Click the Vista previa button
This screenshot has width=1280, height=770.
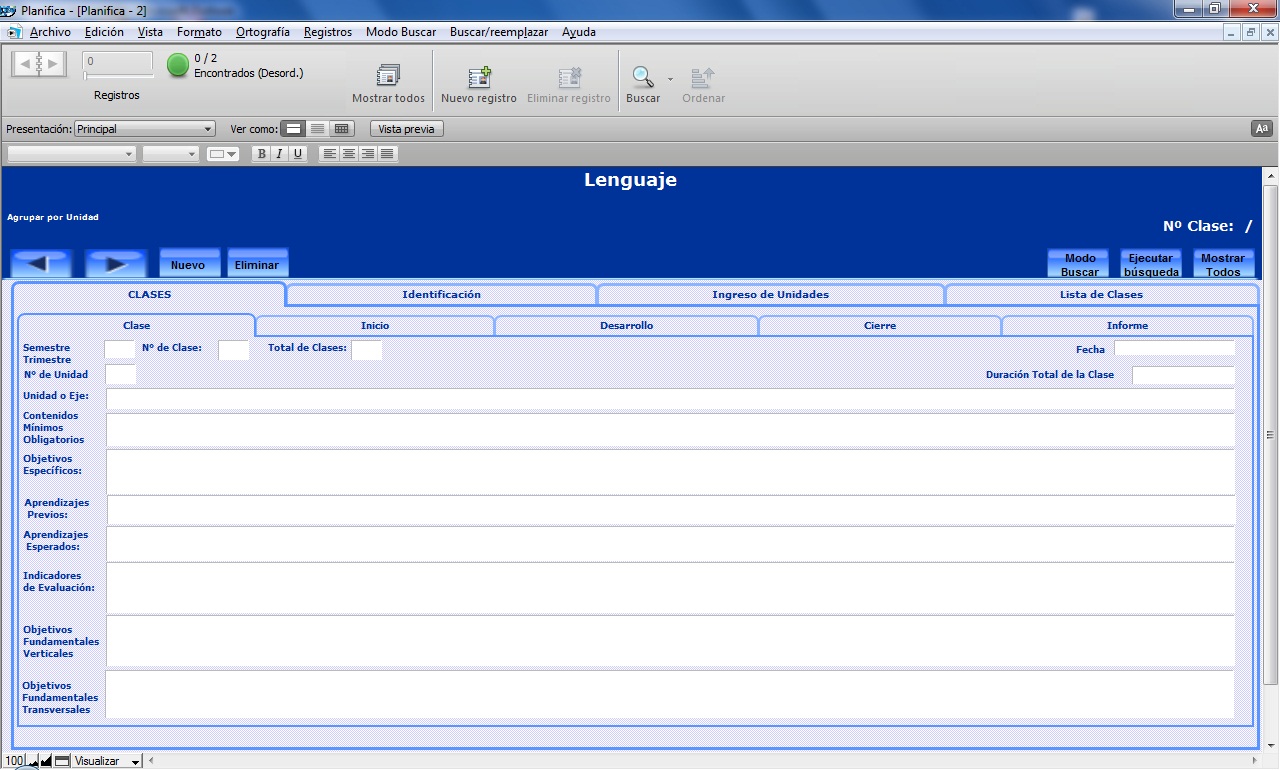point(406,129)
